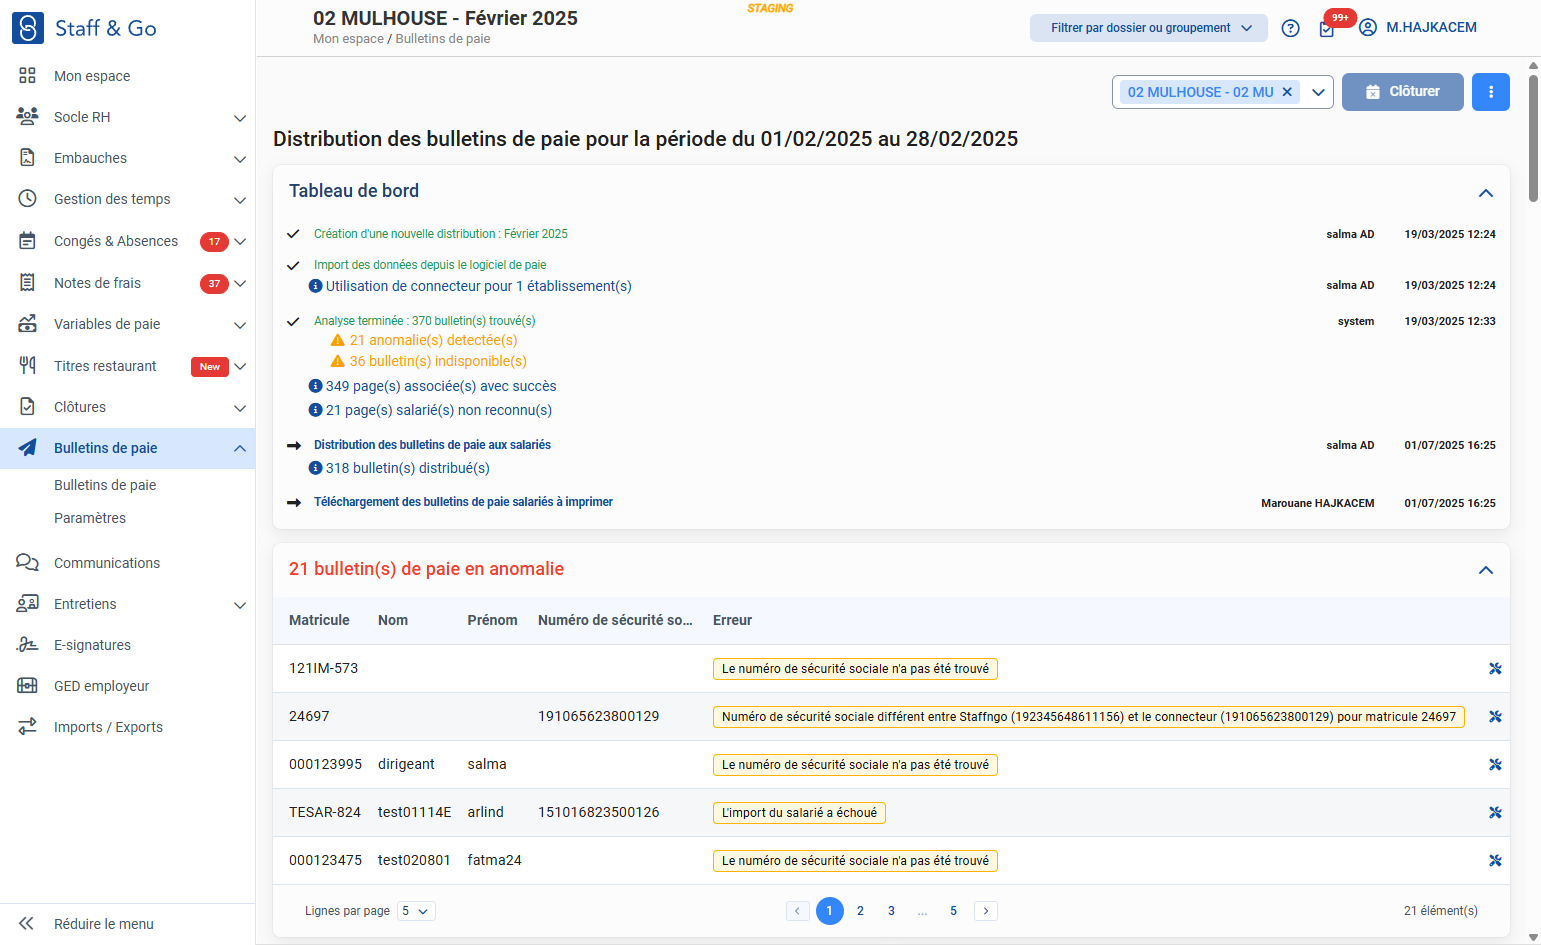The width and height of the screenshot is (1541, 945).
Task: Open the help question mark icon
Action: [1290, 28]
